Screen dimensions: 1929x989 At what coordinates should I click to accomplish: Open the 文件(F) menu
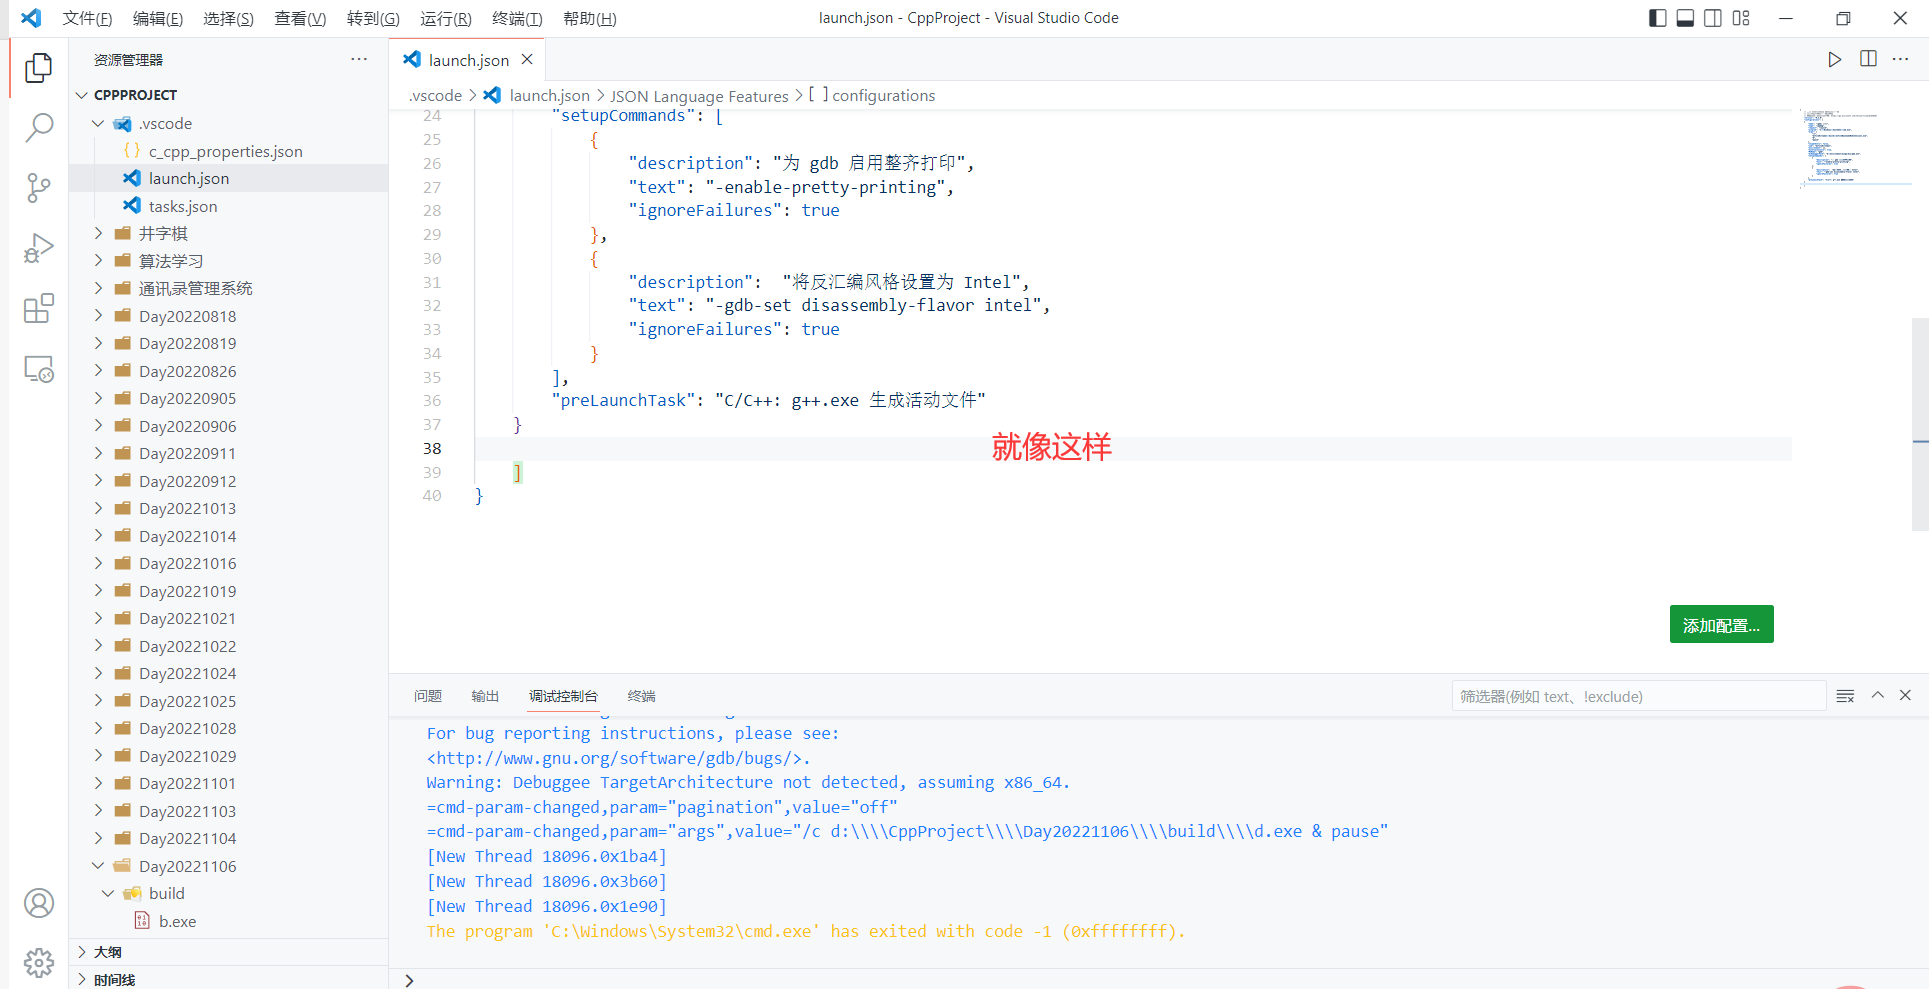coord(87,18)
